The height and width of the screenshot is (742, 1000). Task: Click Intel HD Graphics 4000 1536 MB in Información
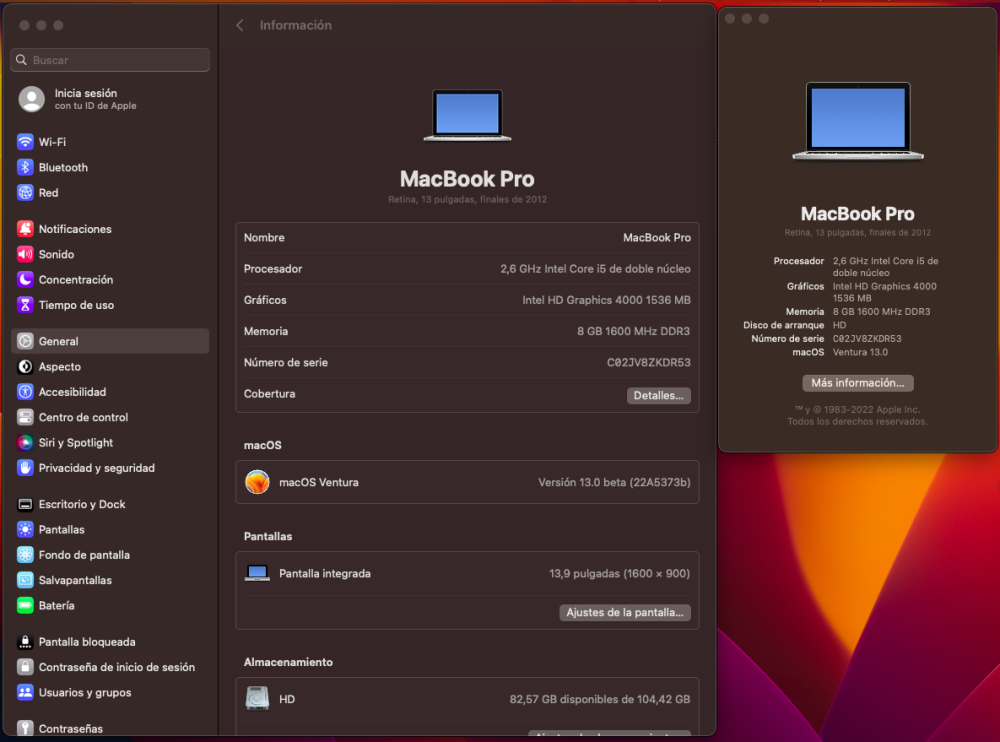click(606, 300)
